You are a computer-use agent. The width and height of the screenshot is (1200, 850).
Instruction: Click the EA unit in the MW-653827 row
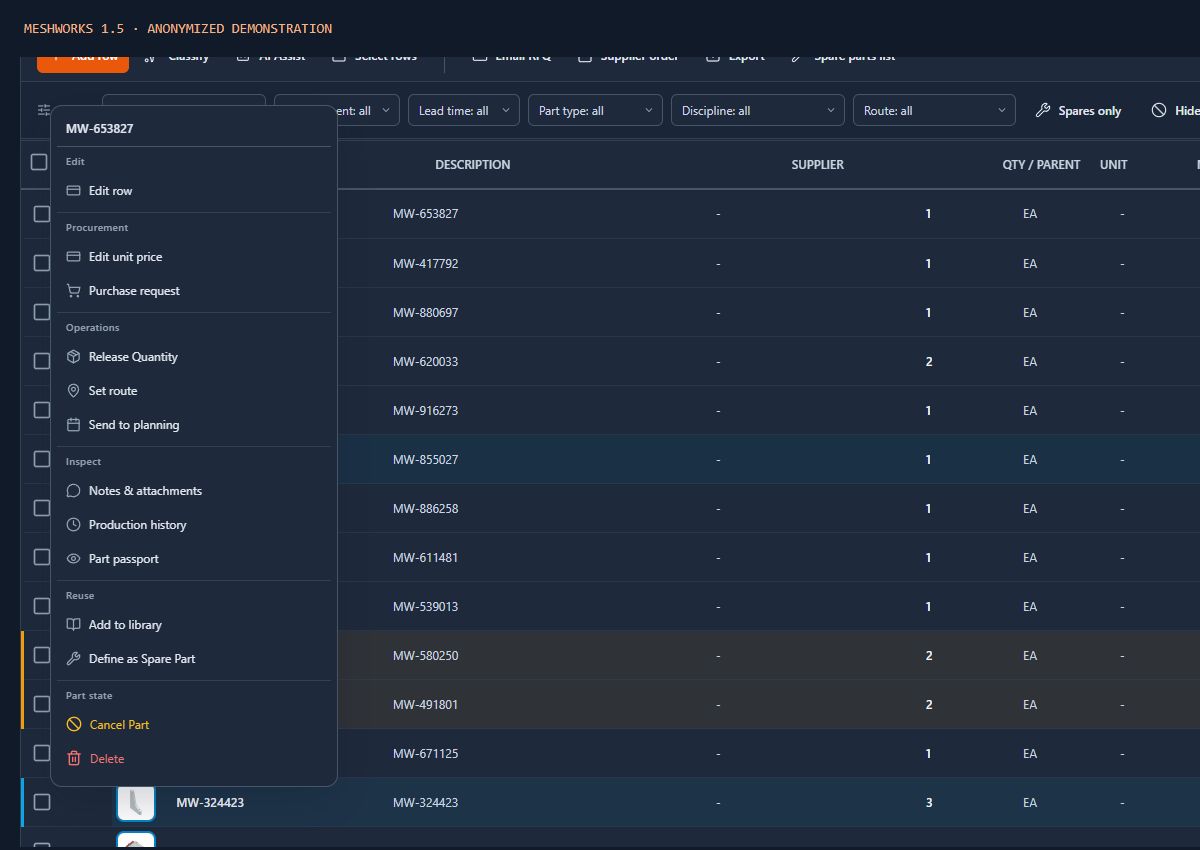(1030, 214)
